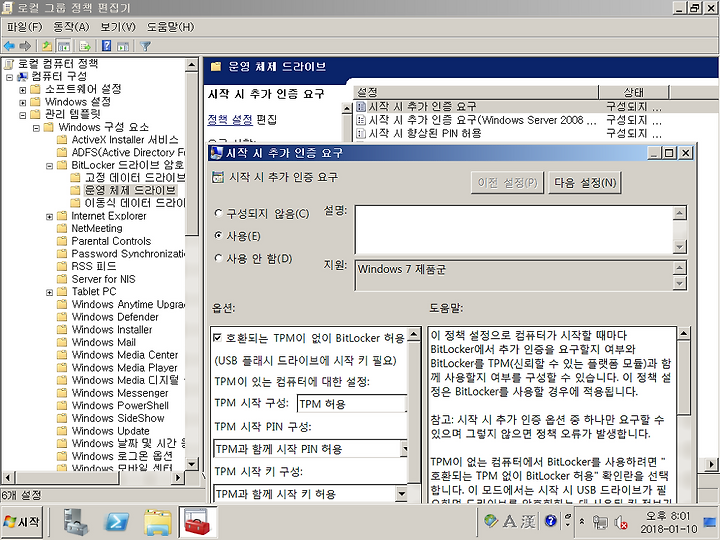Click the 시작 button on the taskbar

point(22,522)
